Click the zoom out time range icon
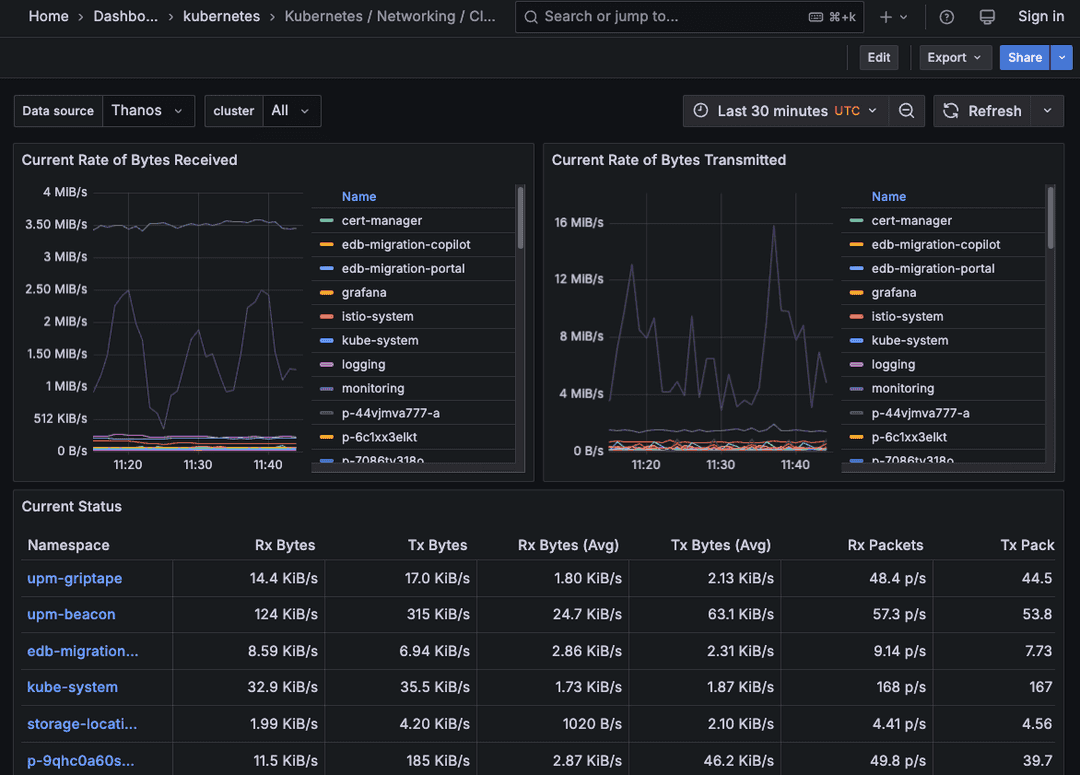 point(906,111)
